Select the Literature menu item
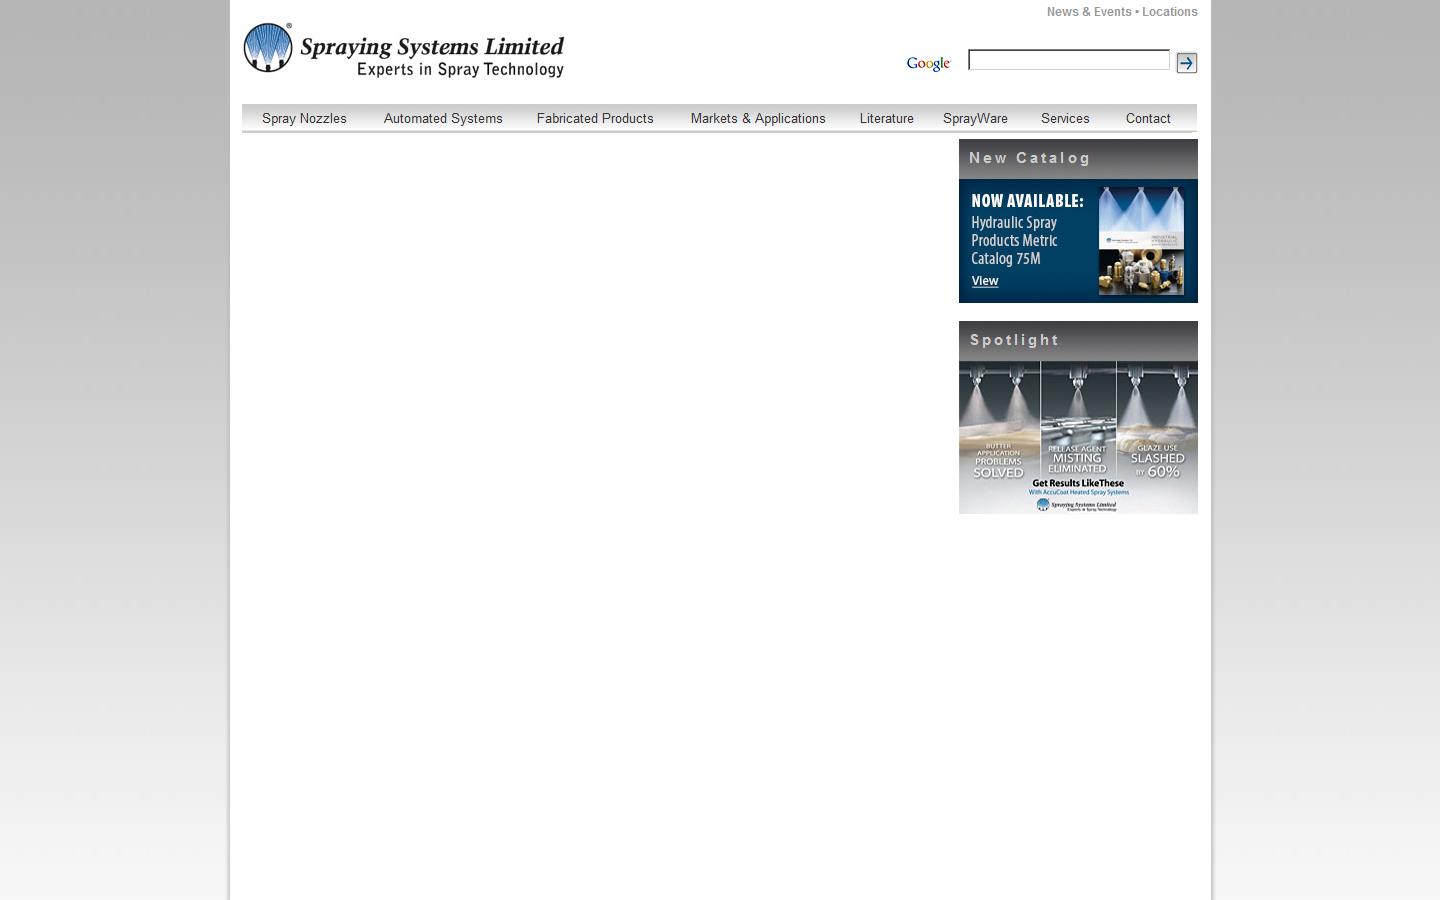The width and height of the screenshot is (1440, 900). tap(886, 118)
